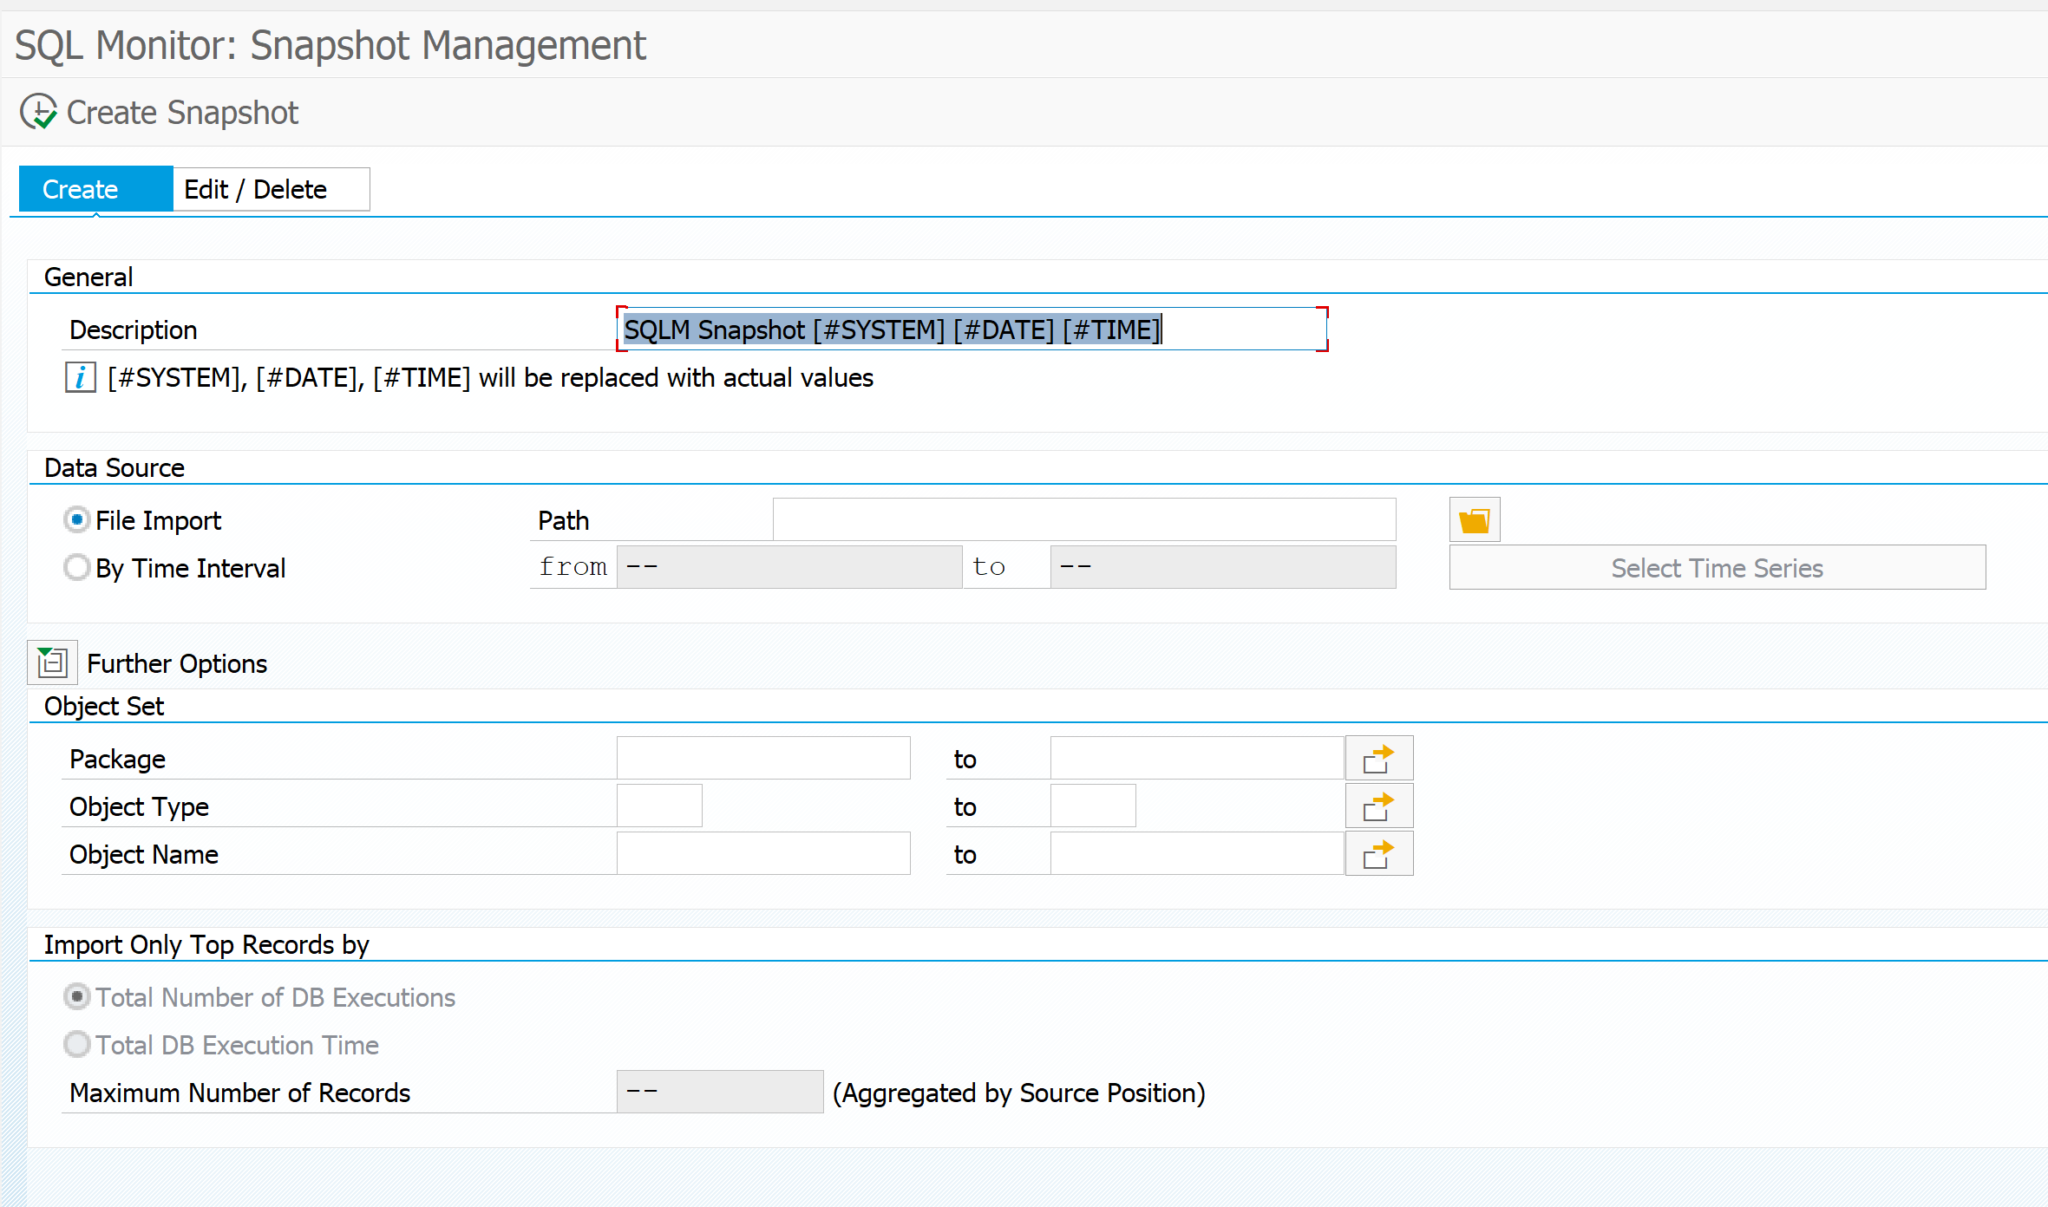Select the Description text field contents
Screen dimensions: 2048x1207
point(970,329)
